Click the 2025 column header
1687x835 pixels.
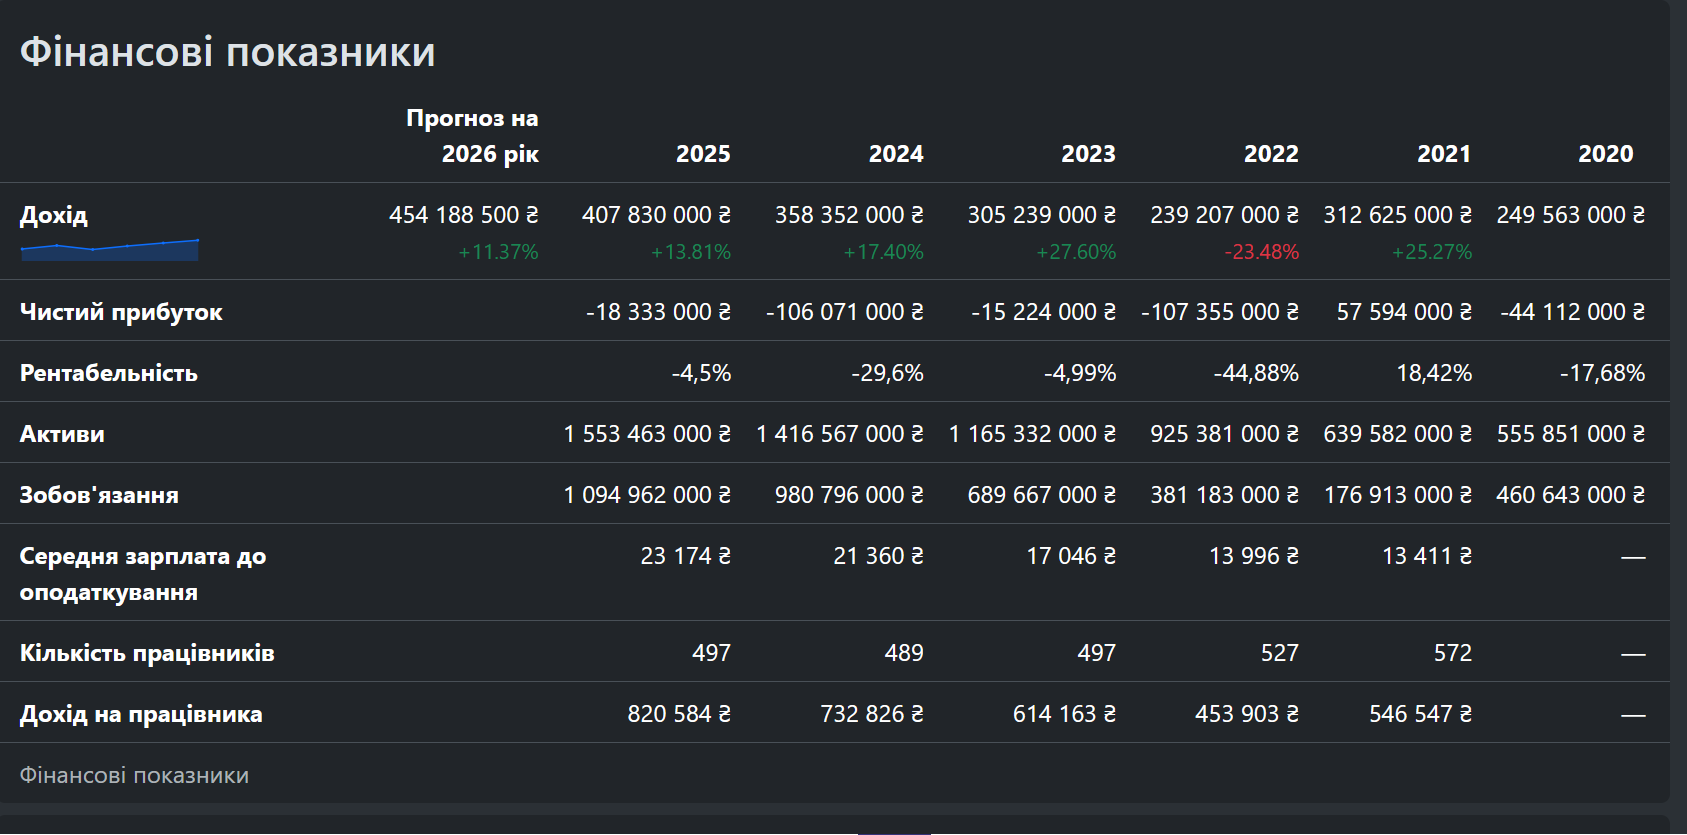coord(703,154)
